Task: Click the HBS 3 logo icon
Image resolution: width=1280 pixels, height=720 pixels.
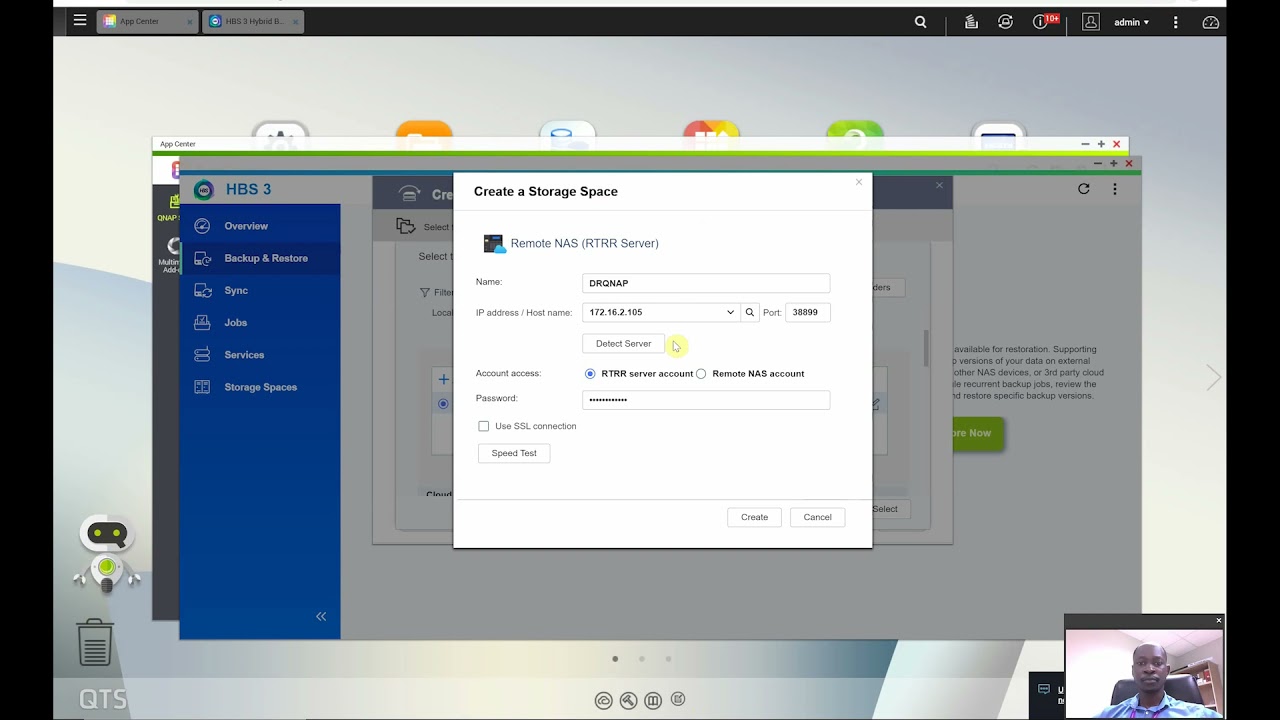Action: coord(204,189)
